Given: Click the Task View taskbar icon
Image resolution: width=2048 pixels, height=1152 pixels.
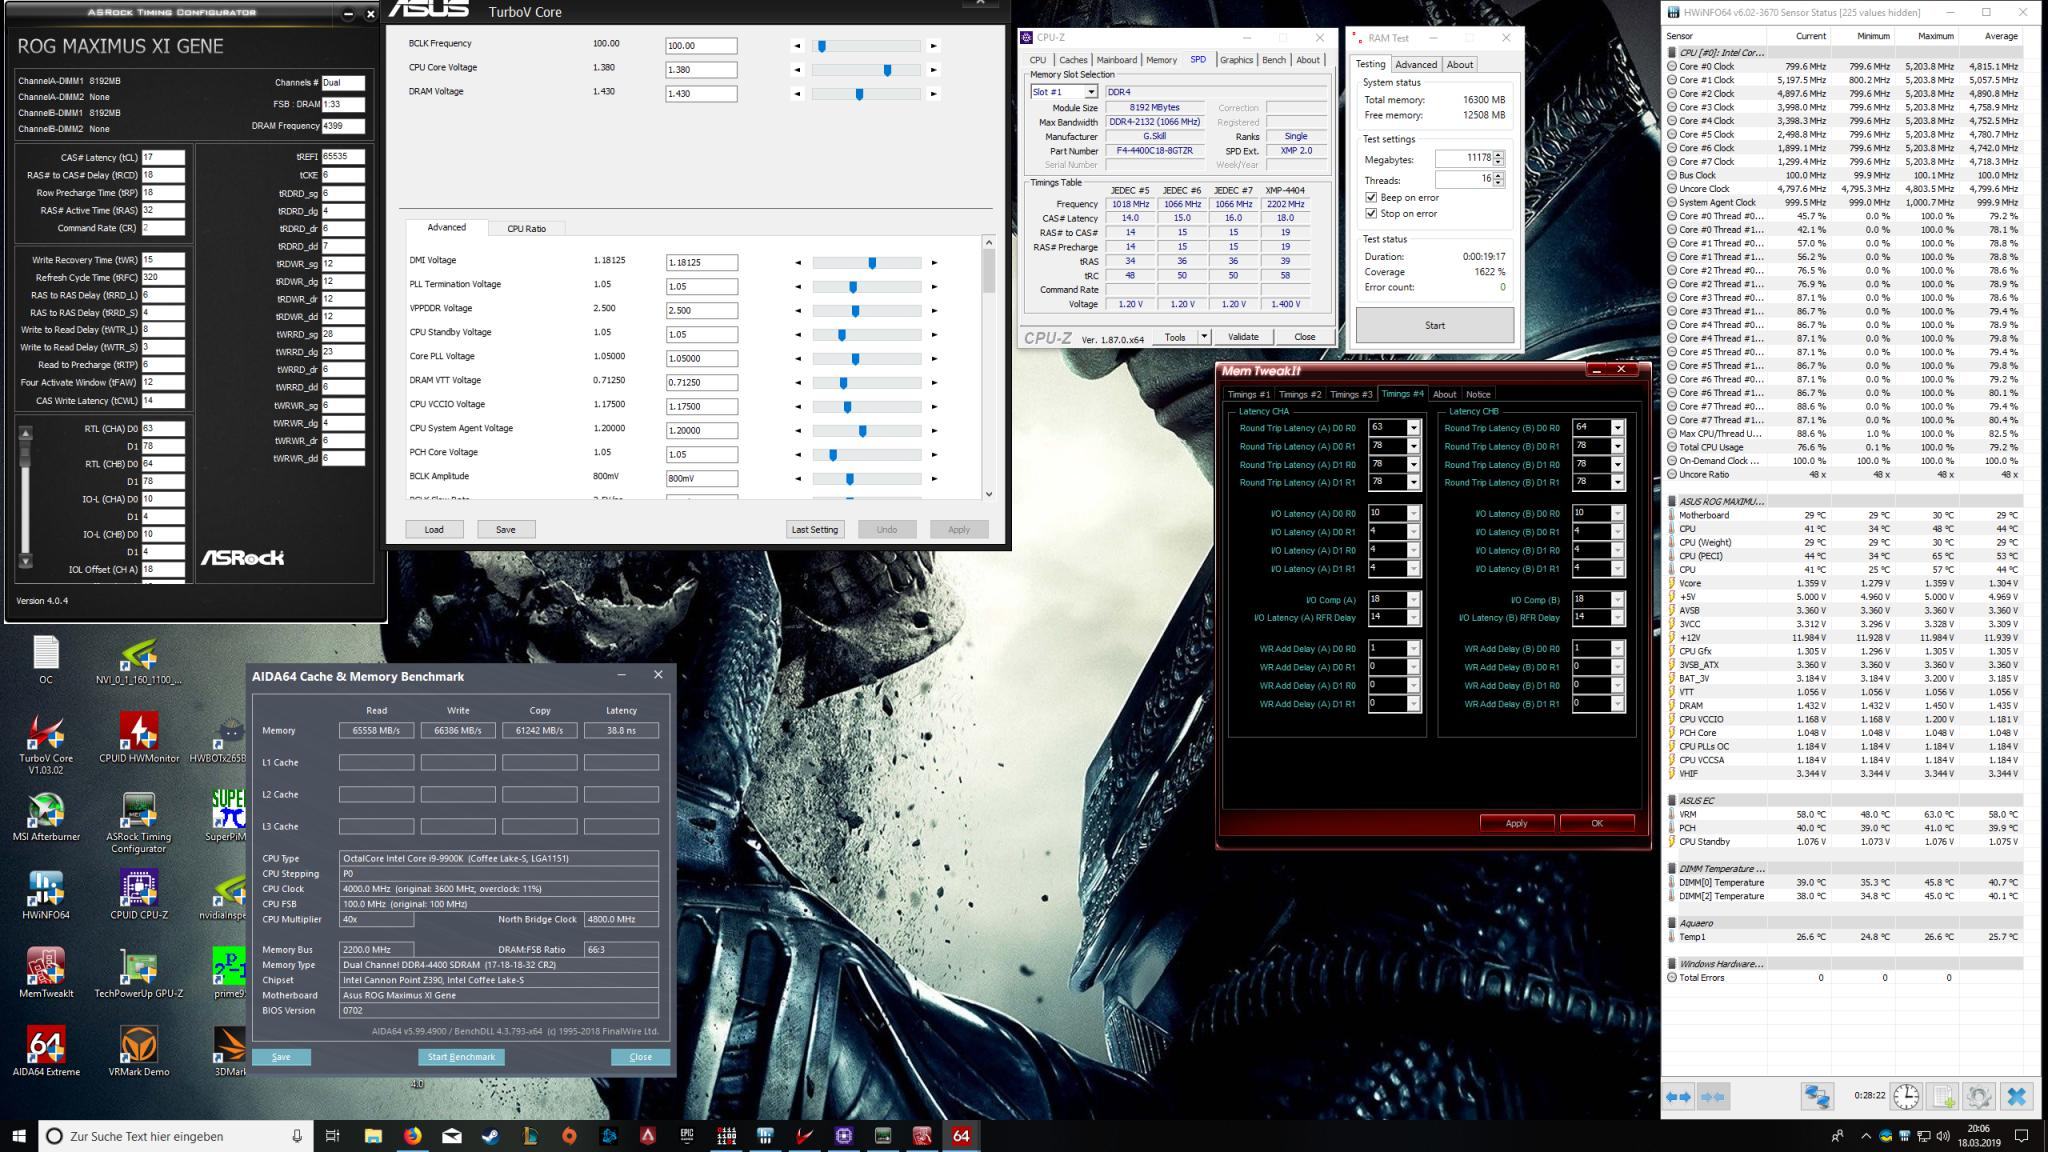Looking at the screenshot, I should click(x=333, y=1135).
